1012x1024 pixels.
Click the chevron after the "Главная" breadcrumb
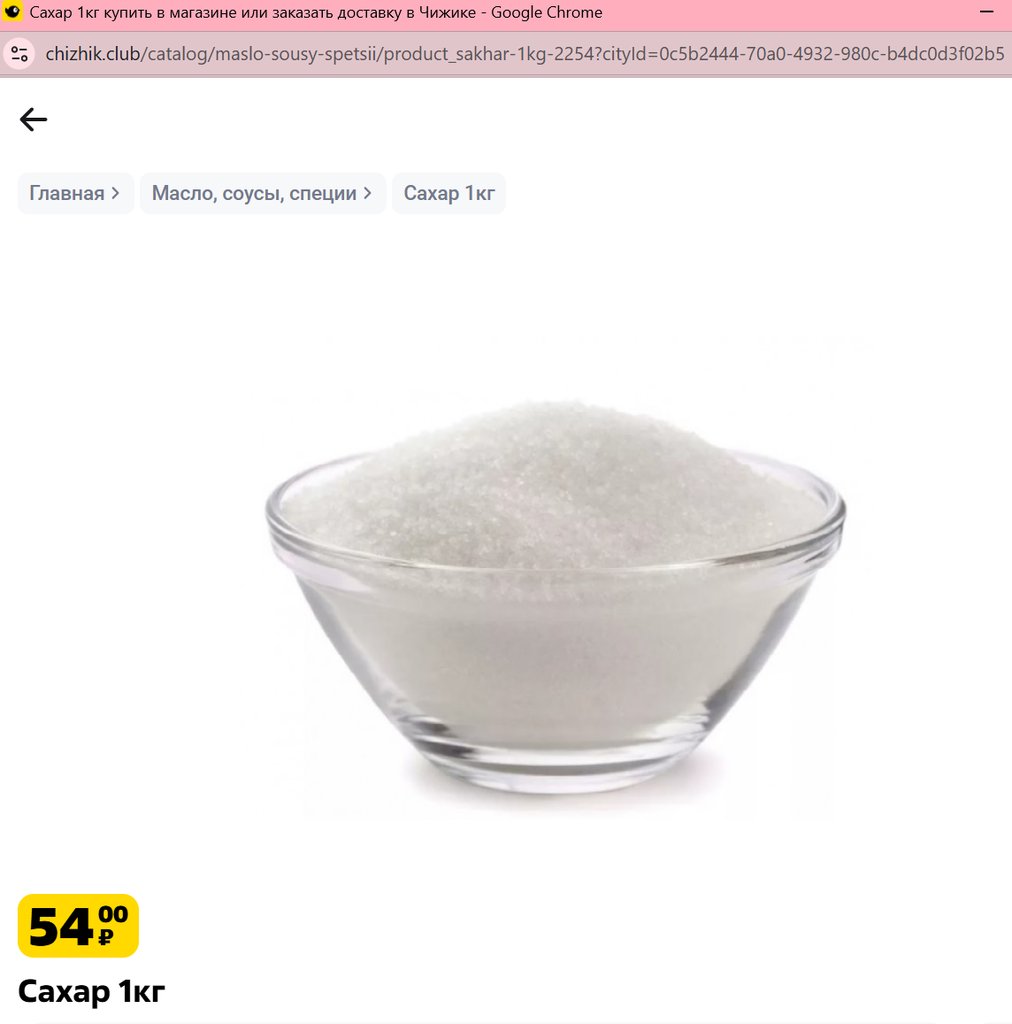pos(116,193)
